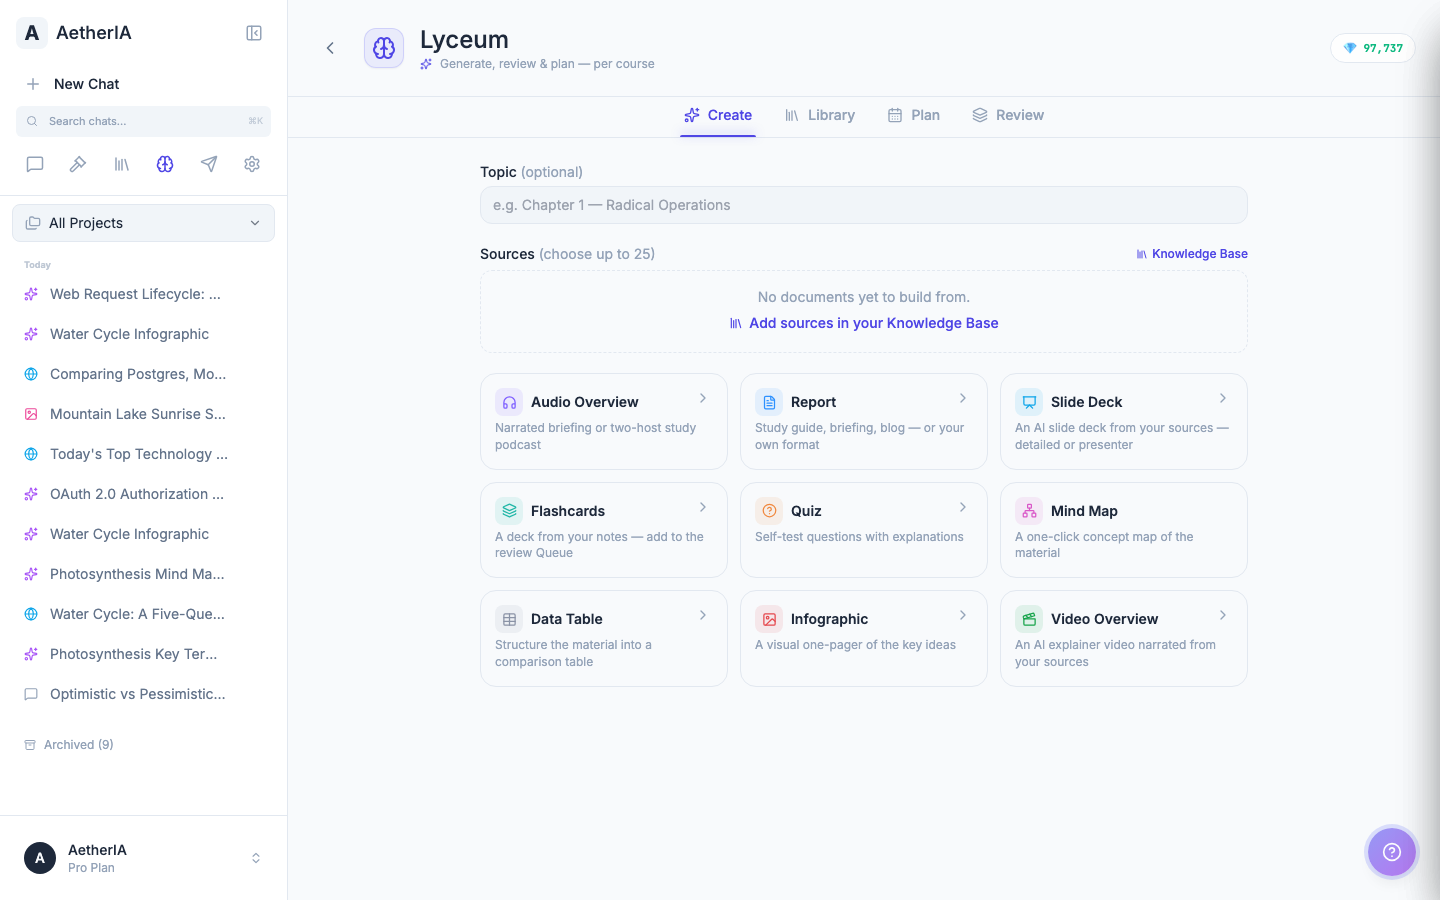Click the Report document icon
Viewport: 1440px width, 900px height.
click(x=769, y=402)
